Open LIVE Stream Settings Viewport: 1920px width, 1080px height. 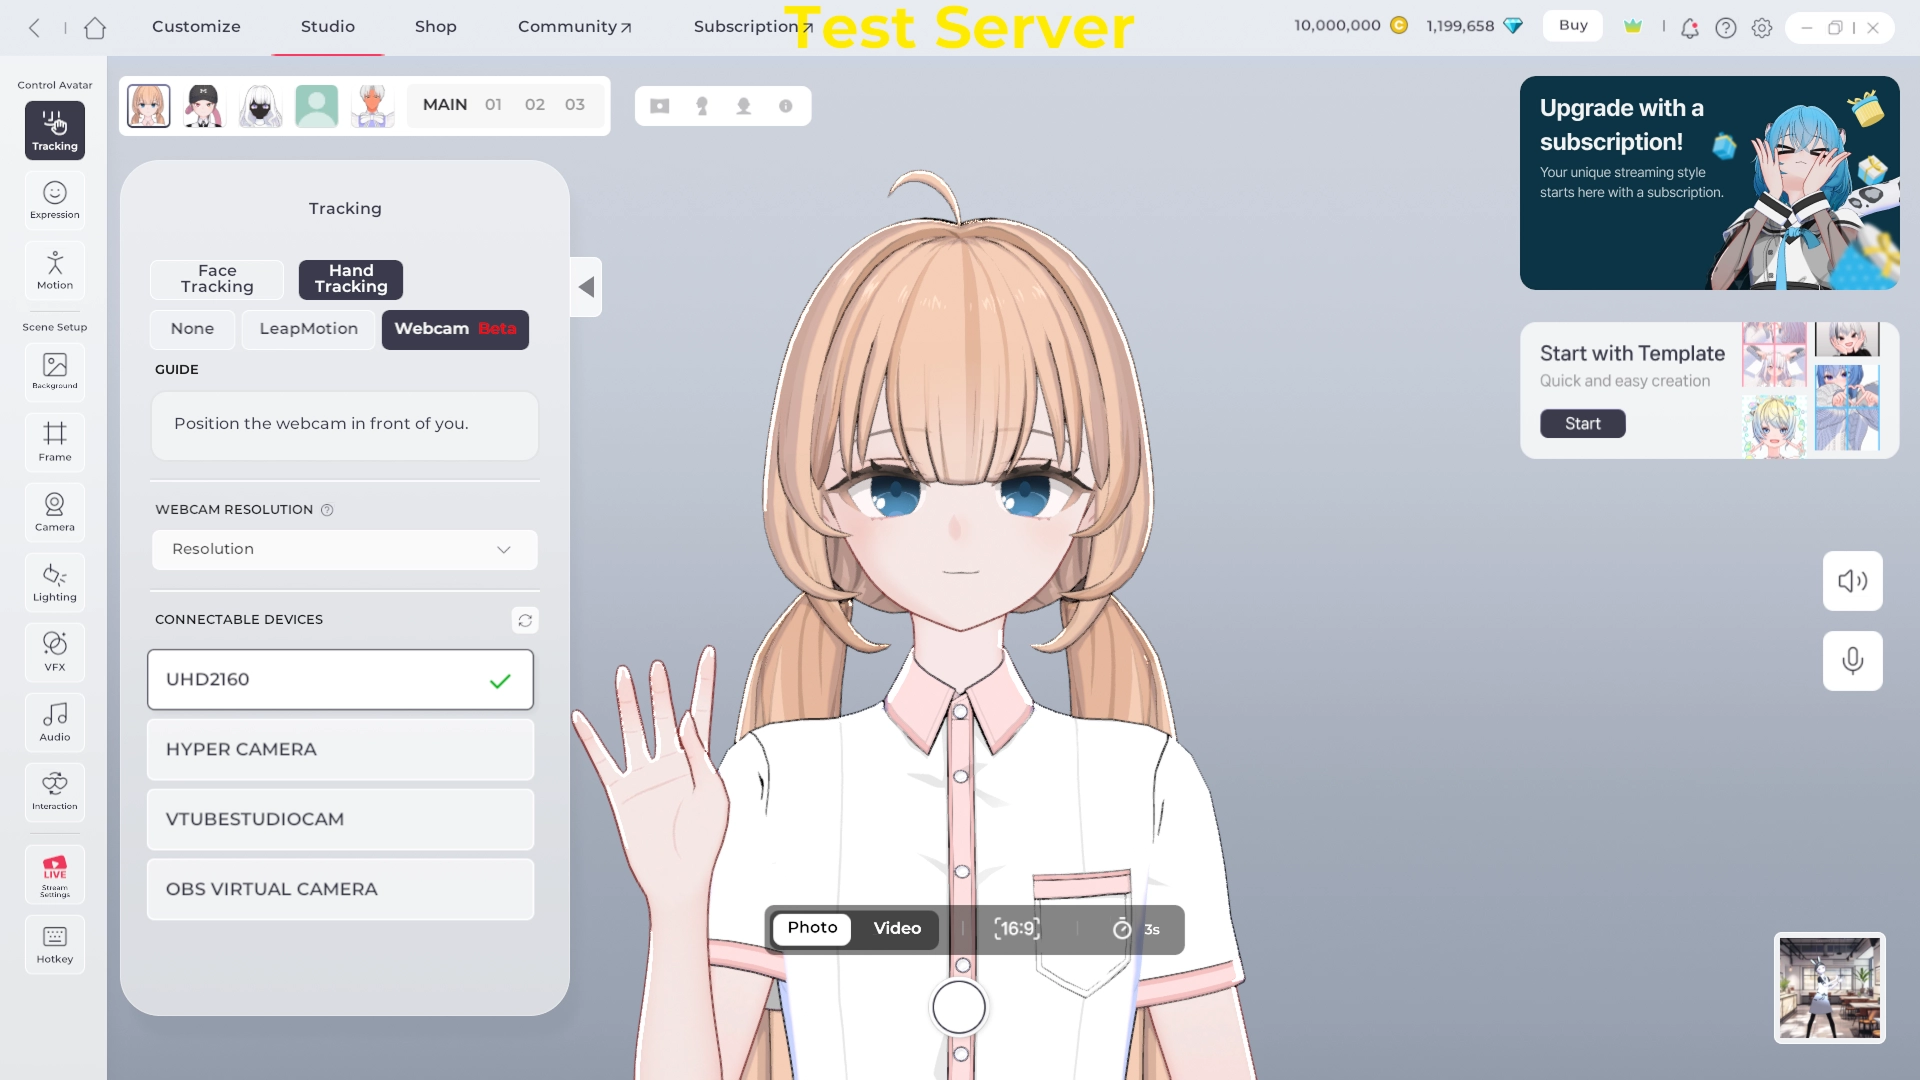tap(55, 875)
